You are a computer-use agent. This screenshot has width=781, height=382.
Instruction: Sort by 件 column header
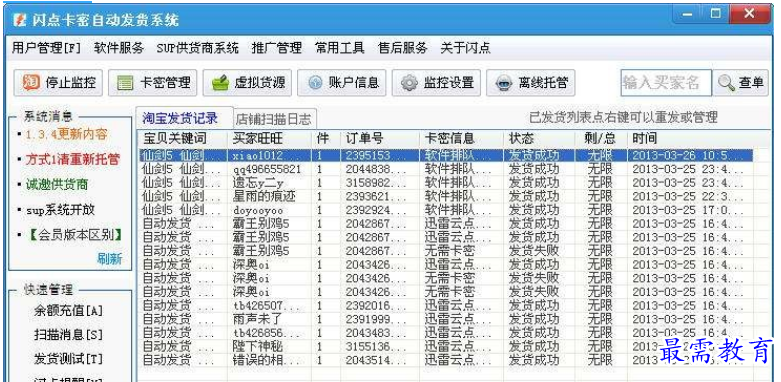(323, 138)
